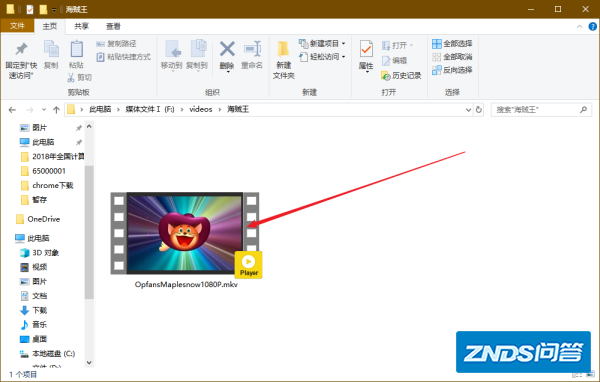The width and height of the screenshot is (600, 382).
Task: Click the Open ribbon command
Action: (398, 46)
